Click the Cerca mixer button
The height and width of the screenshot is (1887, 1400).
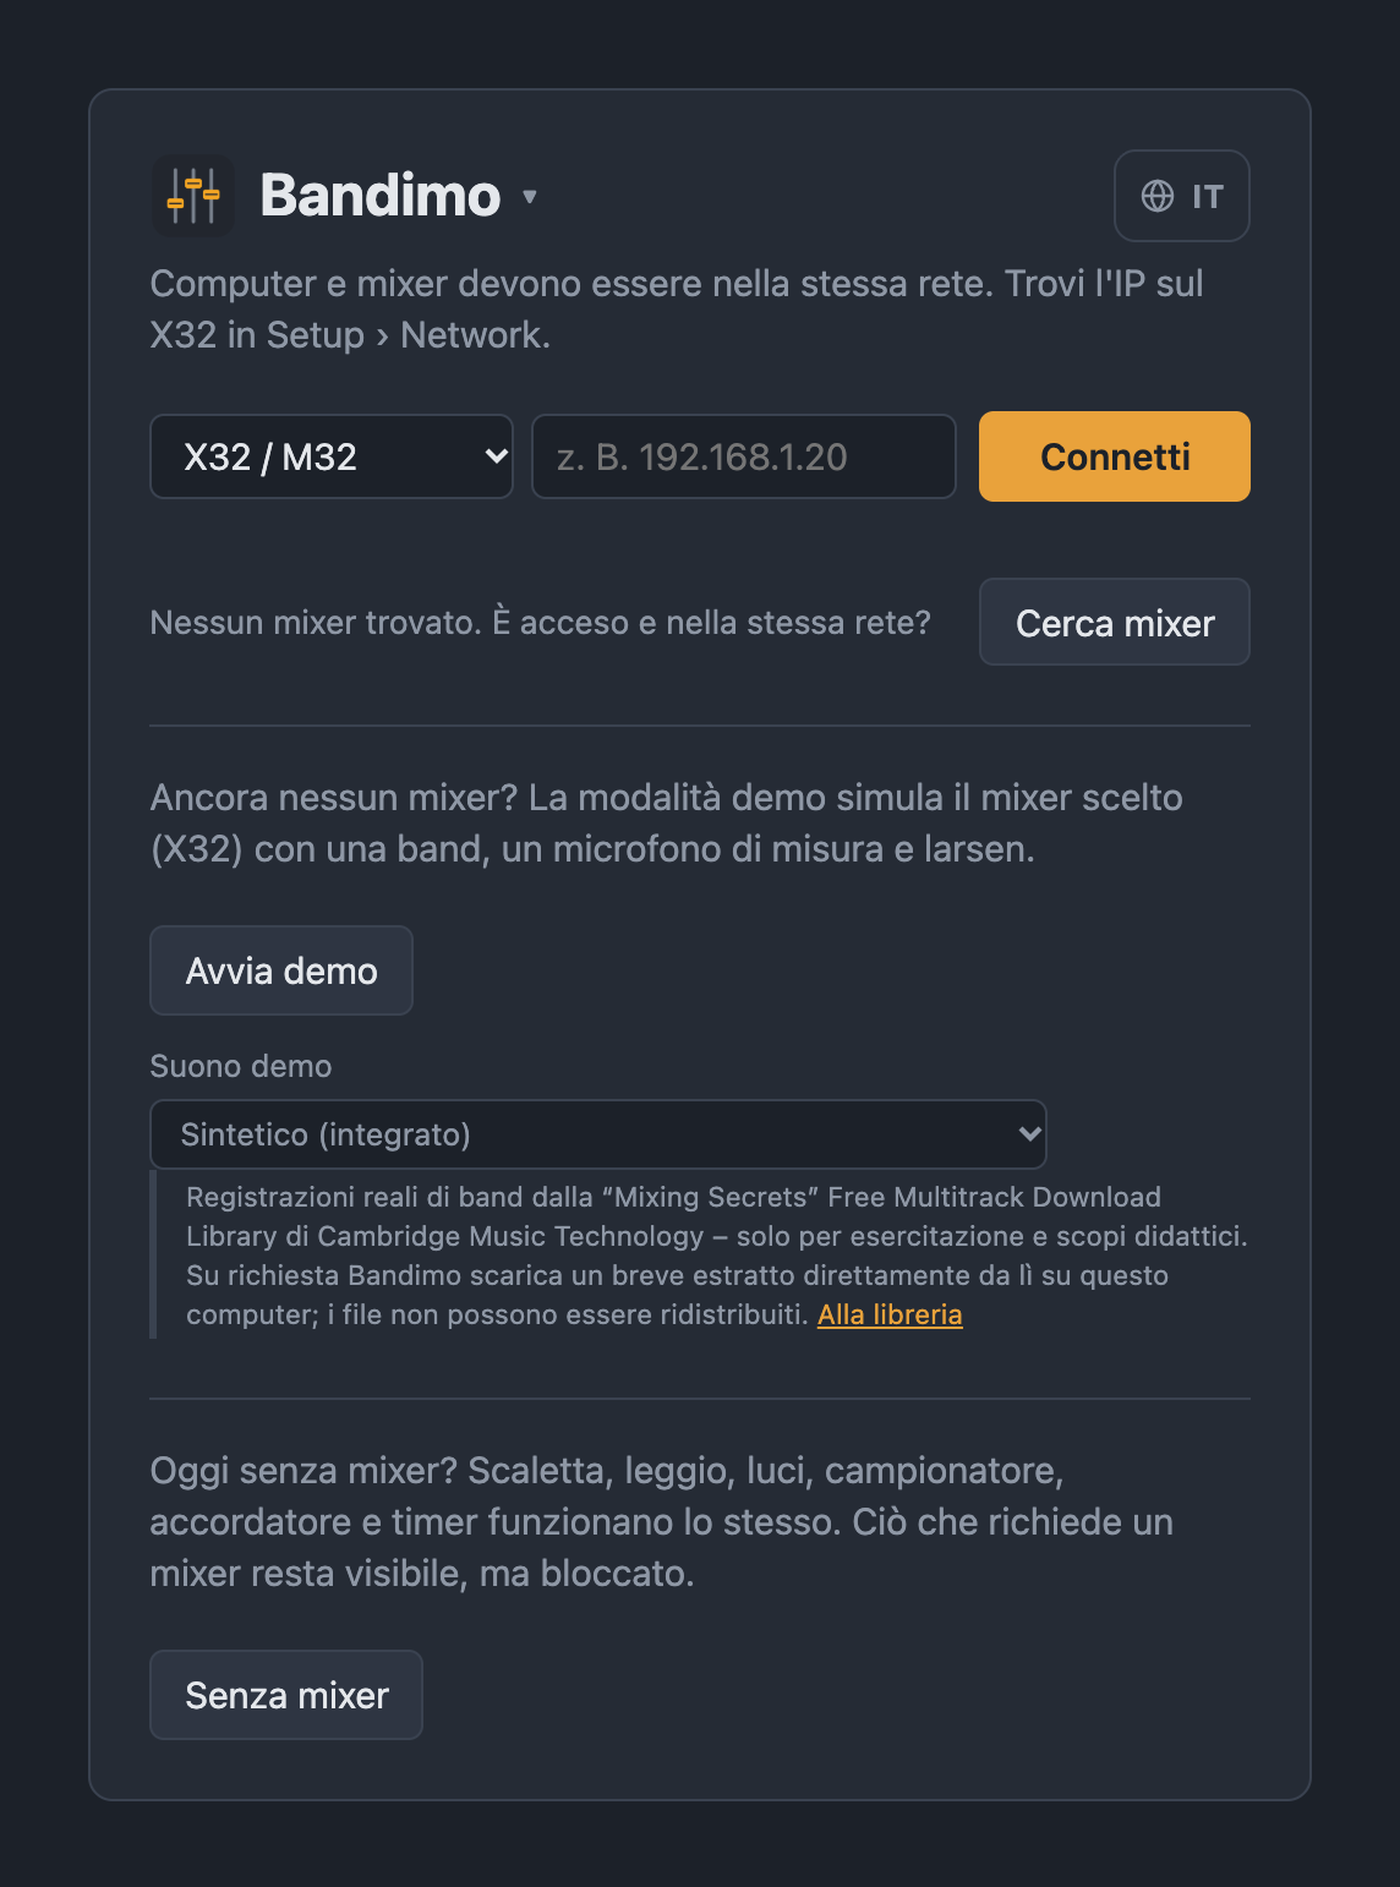coord(1114,622)
